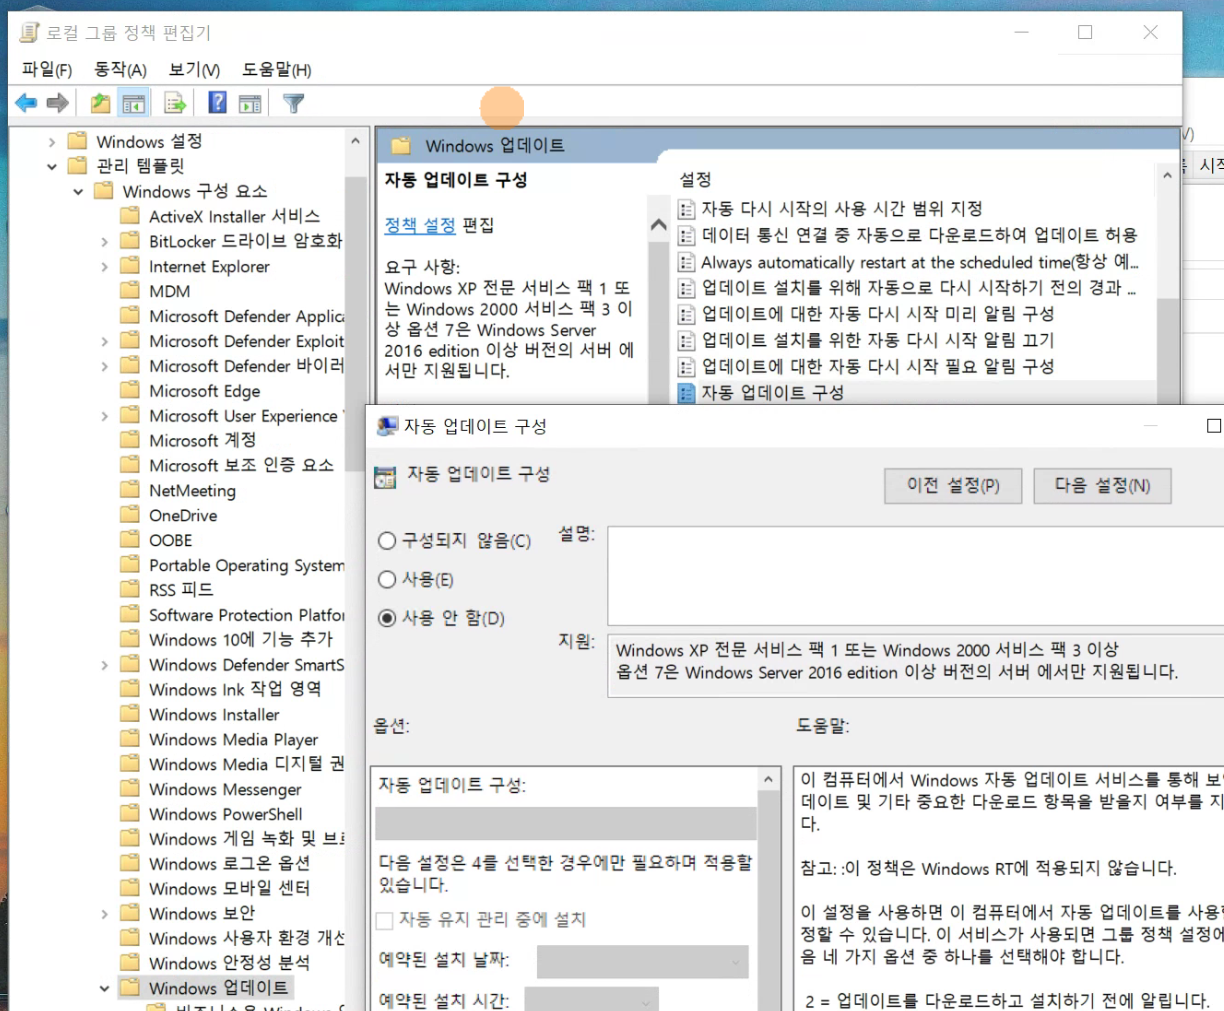Viewport: 1224px width, 1011px height.
Task: Click the 이전 설정(P) button
Action: click(x=953, y=486)
